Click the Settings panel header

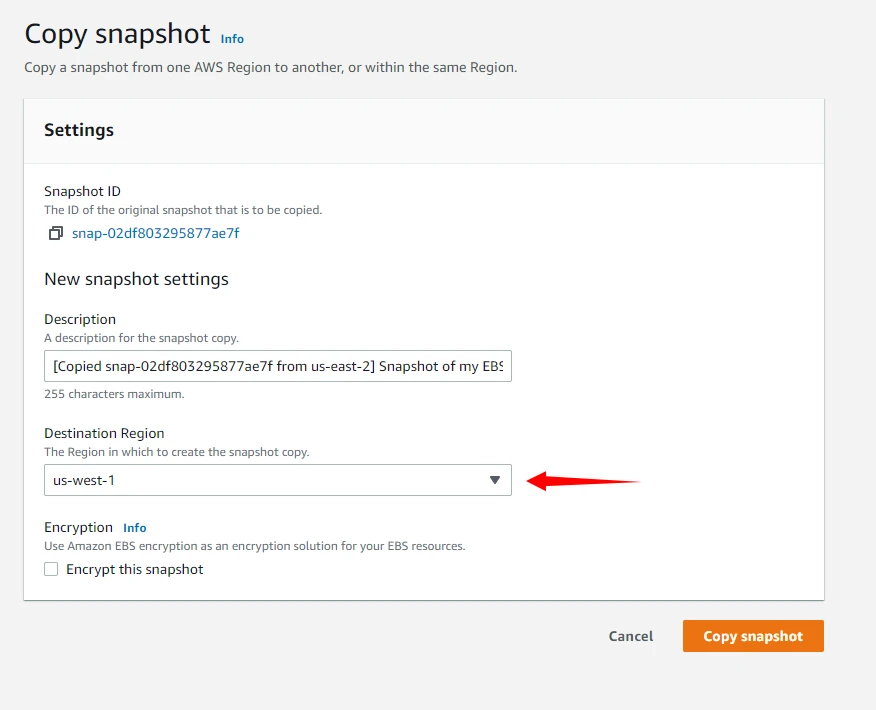click(79, 130)
